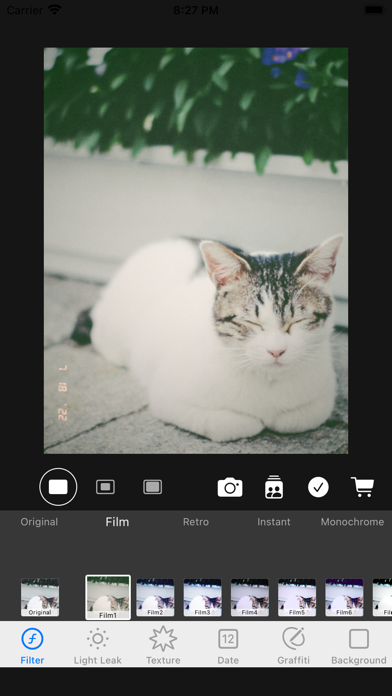Switch to the Retro filter category

[196, 522]
